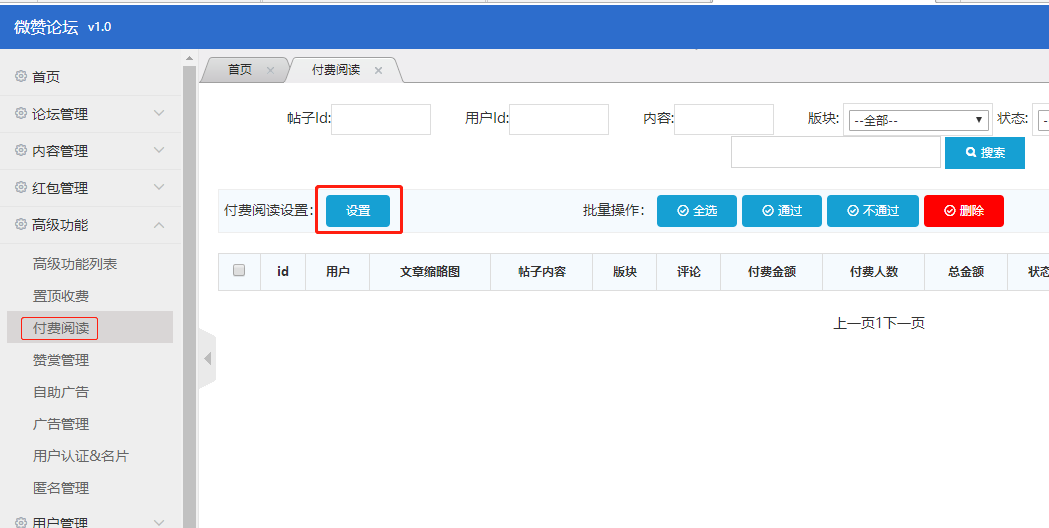This screenshot has width=1049, height=528.
Task: Tick the select-all checkbox in table header
Action: (x=239, y=270)
